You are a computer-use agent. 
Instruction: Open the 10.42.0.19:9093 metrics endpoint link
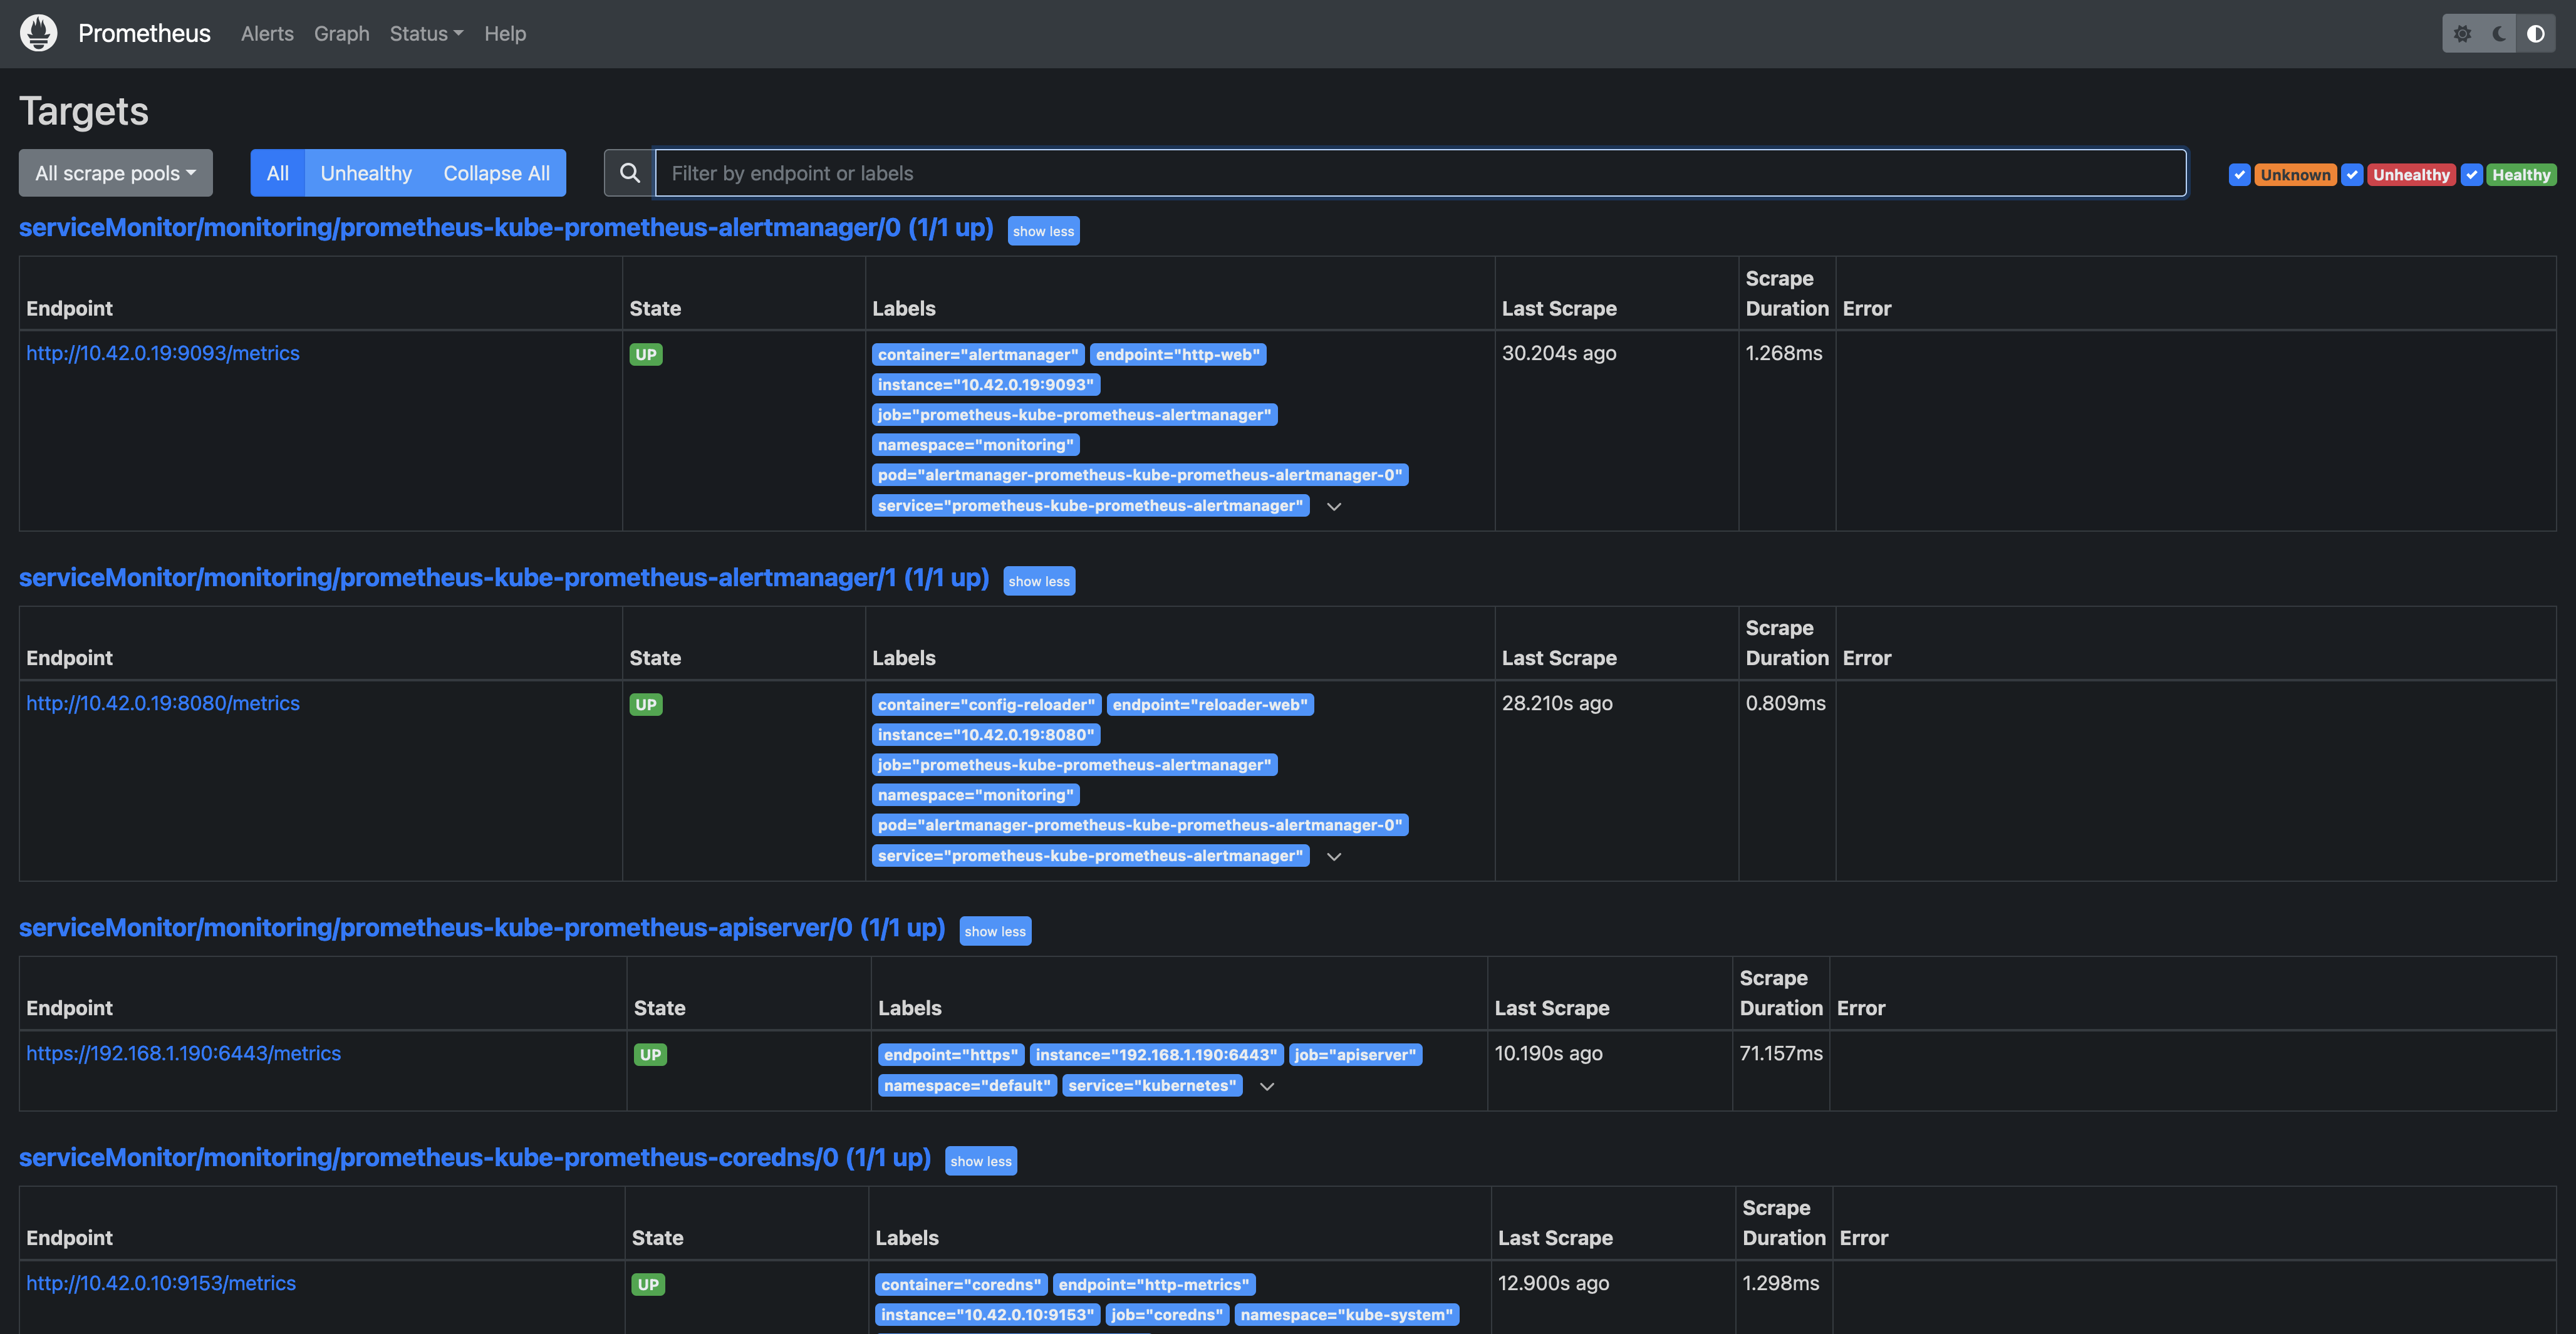click(162, 353)
